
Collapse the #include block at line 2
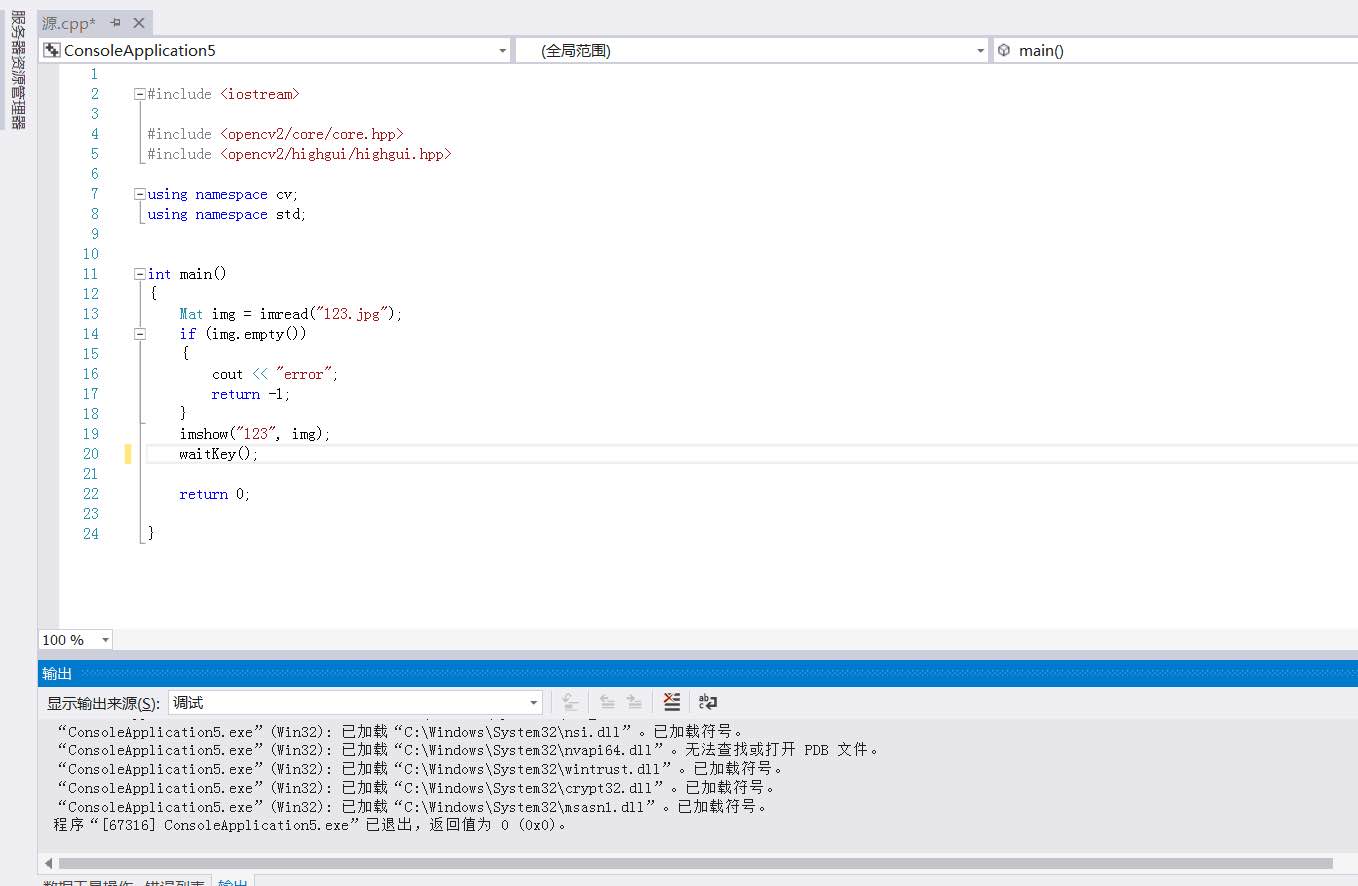(x=140, y=94)
